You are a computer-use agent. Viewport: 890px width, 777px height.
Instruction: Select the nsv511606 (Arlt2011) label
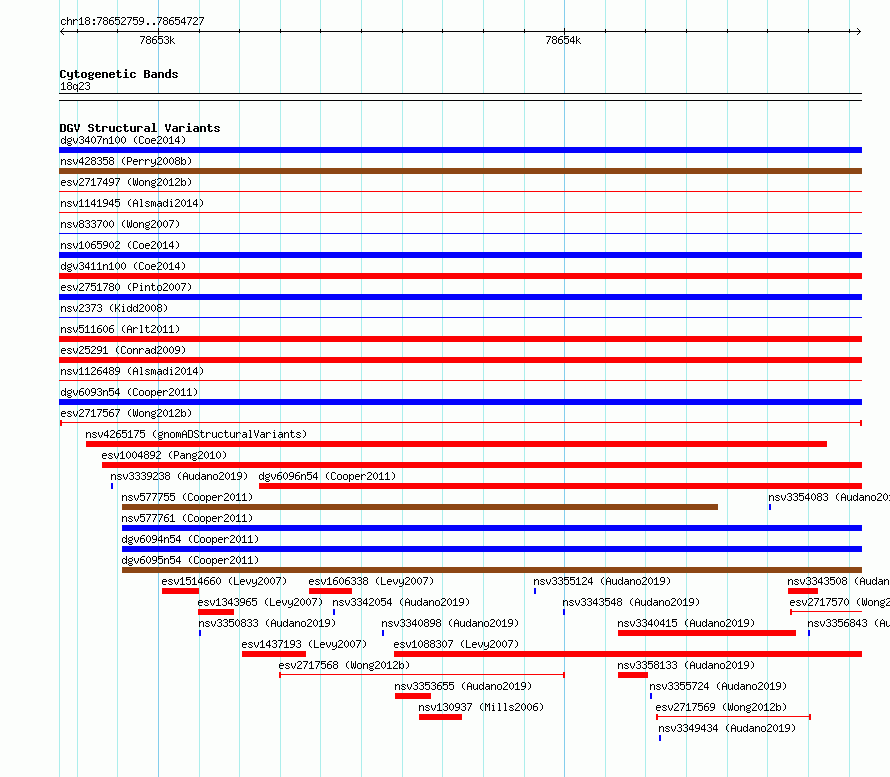(x=120, y=329)
